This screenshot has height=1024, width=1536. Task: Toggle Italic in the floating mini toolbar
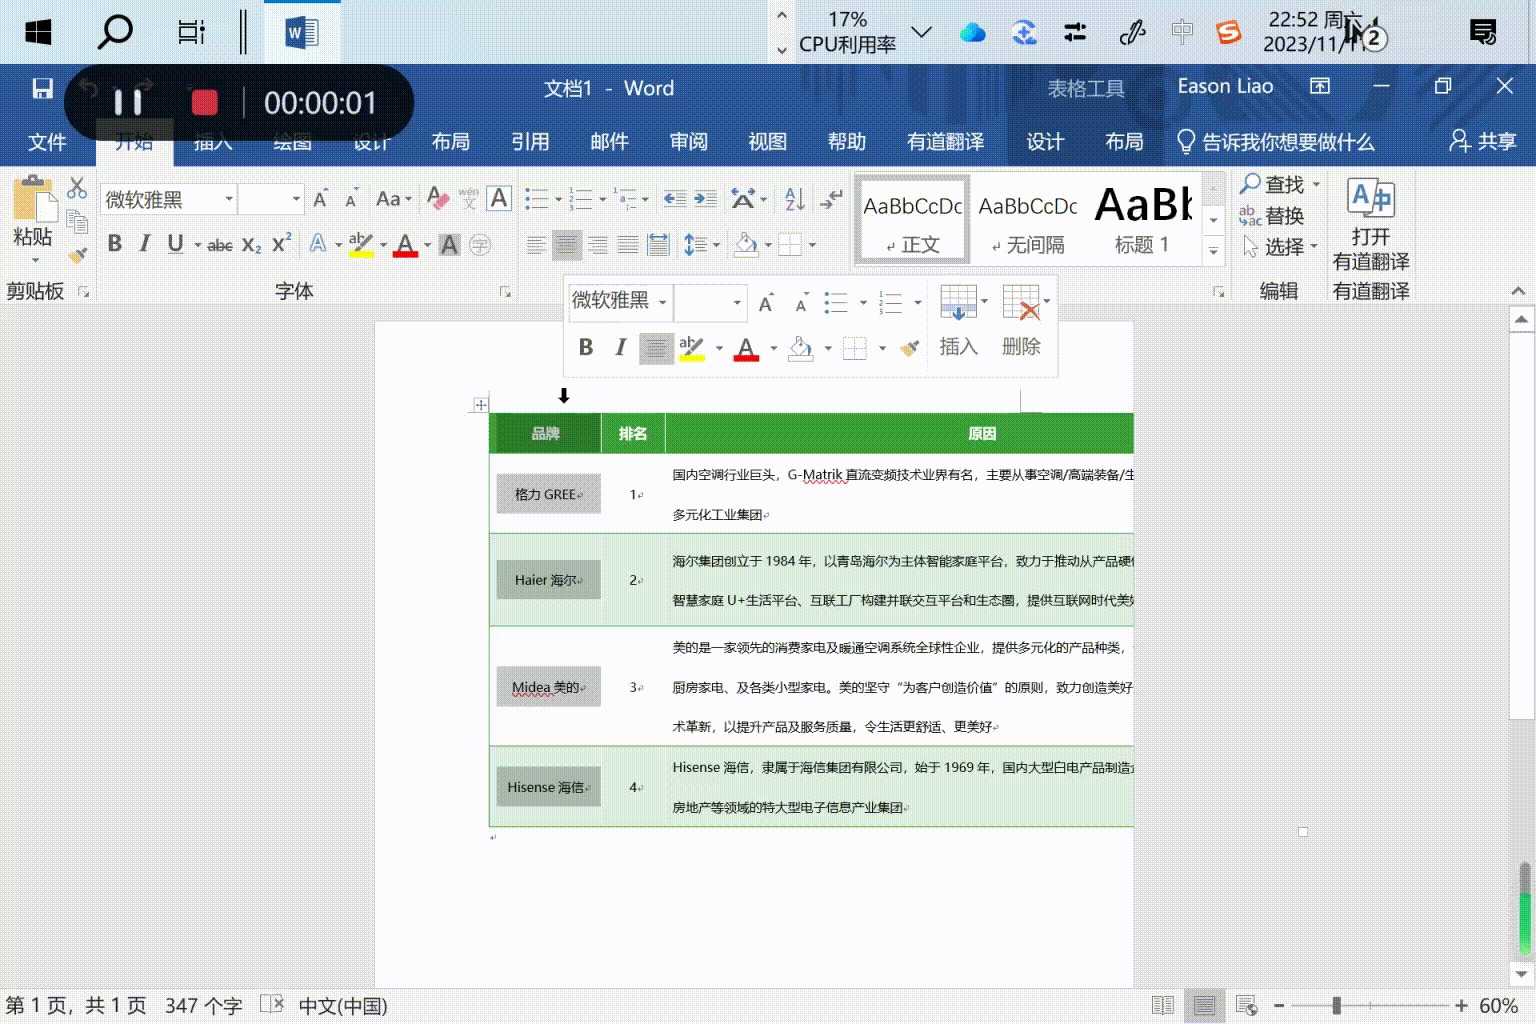(x=620, y=347)
